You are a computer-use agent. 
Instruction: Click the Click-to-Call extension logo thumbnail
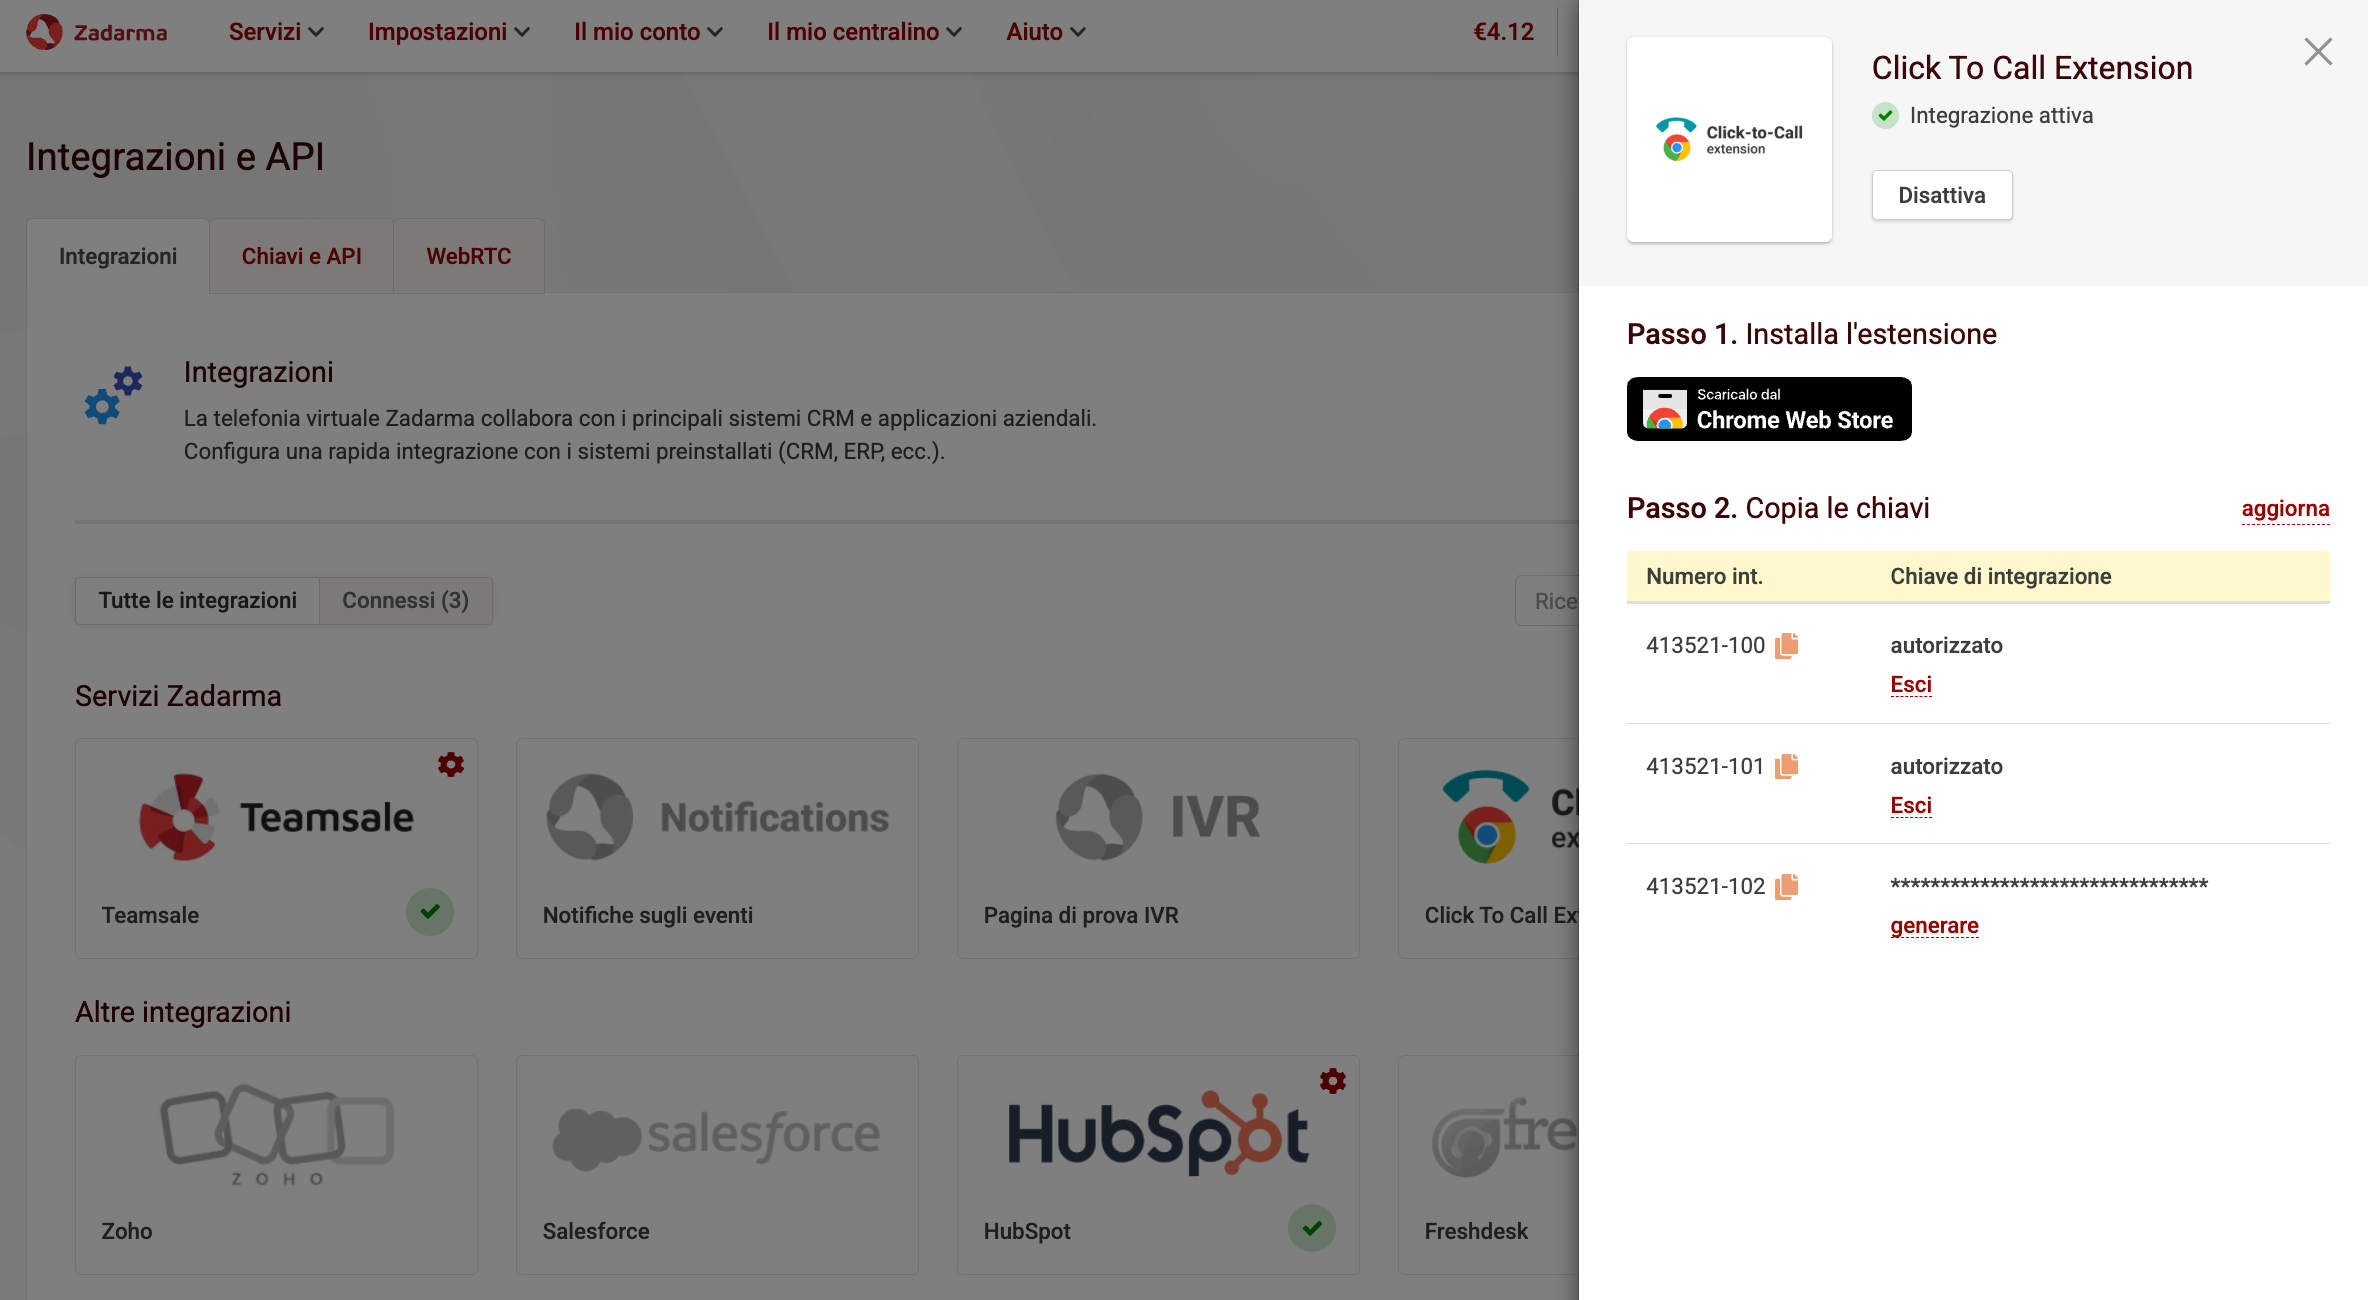coord(1729,140)
